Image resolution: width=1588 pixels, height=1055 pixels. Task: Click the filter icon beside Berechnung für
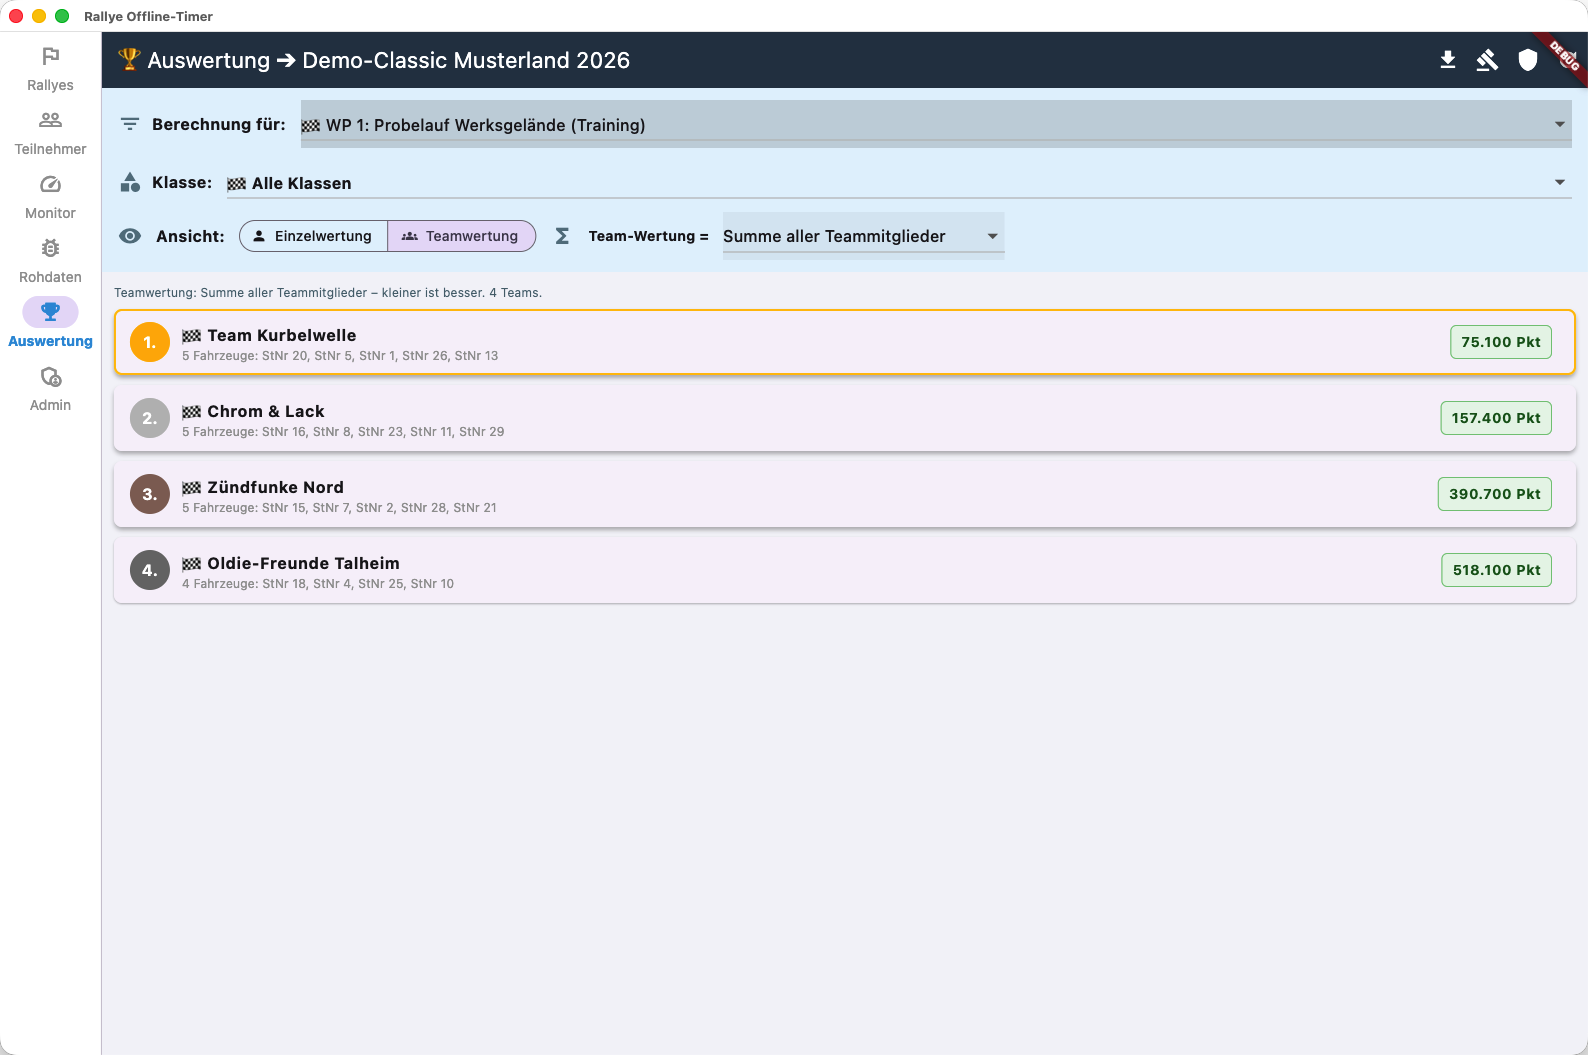130,124
